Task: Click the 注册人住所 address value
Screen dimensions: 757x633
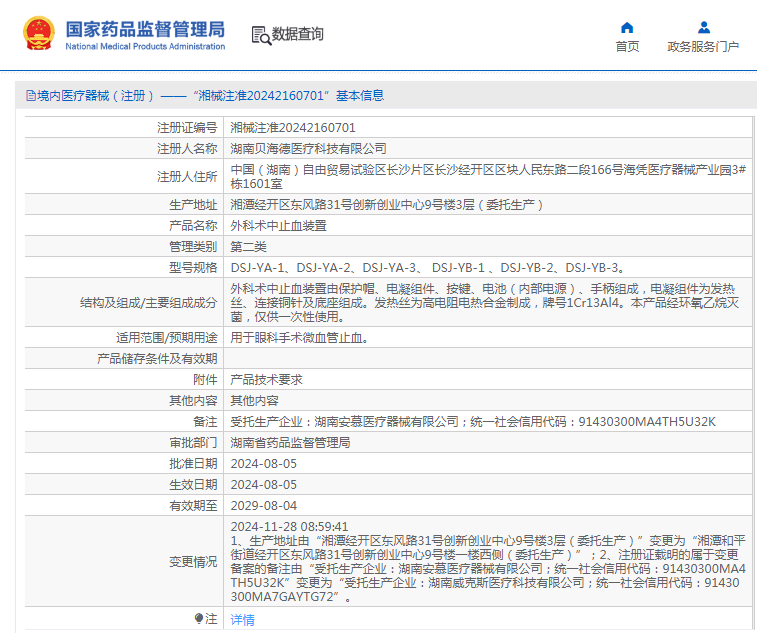Action: click(x=488, y=177)
